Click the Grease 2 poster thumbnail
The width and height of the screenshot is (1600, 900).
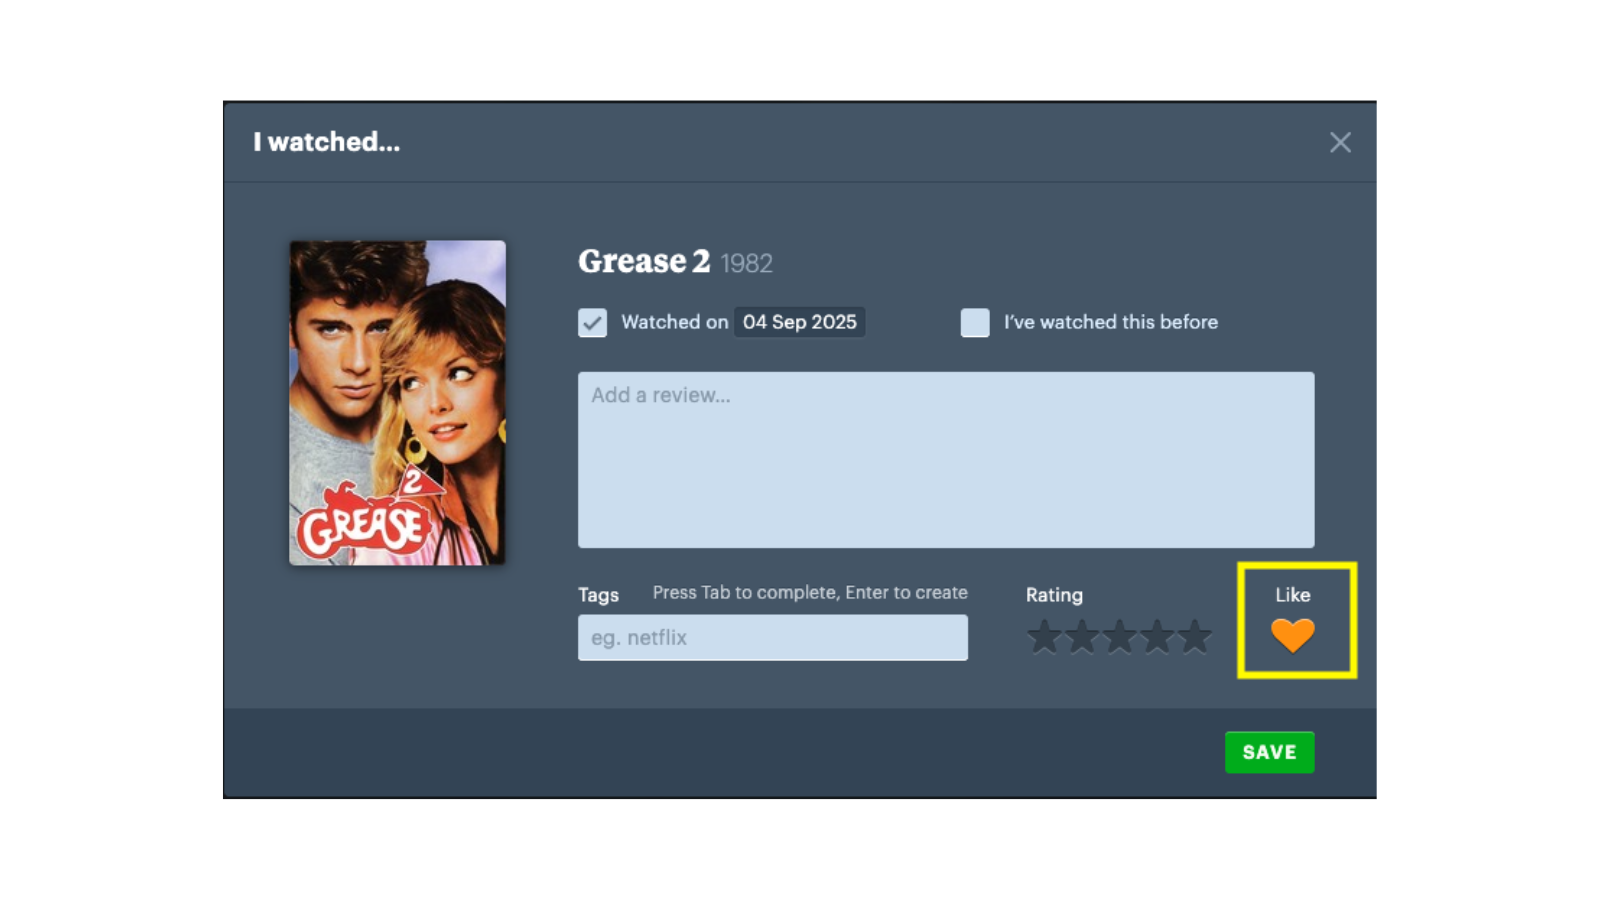397,403
